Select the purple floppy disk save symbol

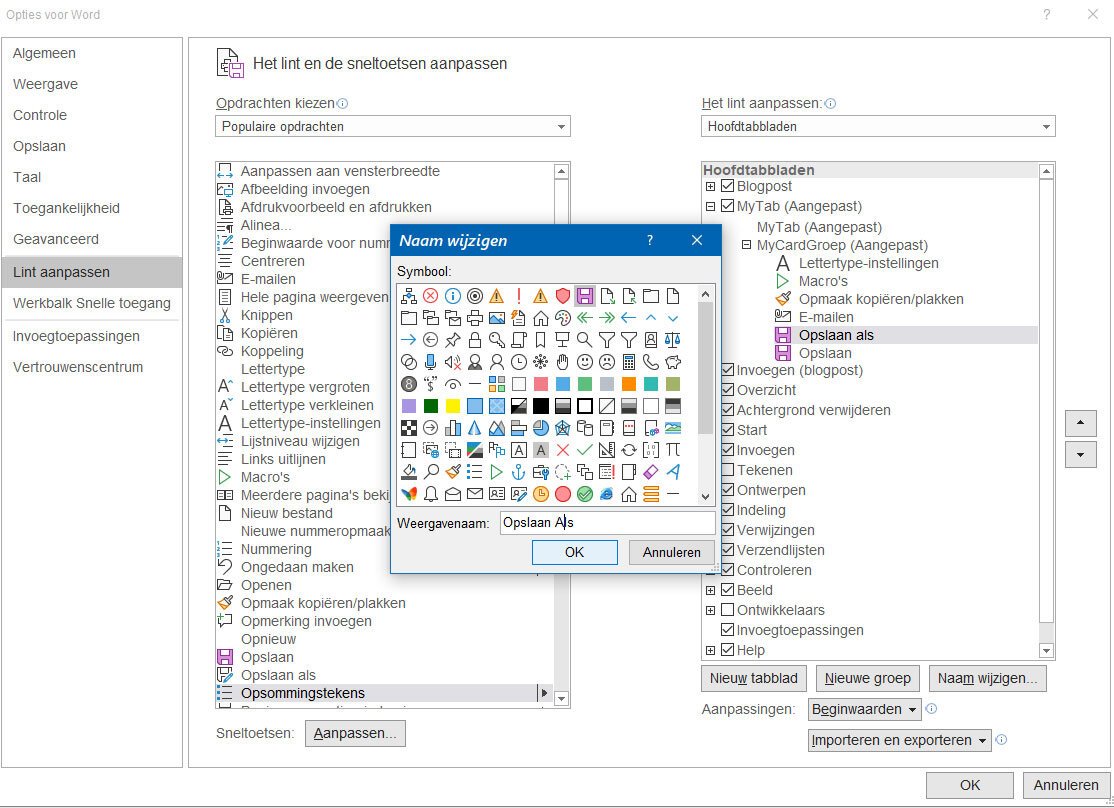pyautogui.click(x=585, y=296)
